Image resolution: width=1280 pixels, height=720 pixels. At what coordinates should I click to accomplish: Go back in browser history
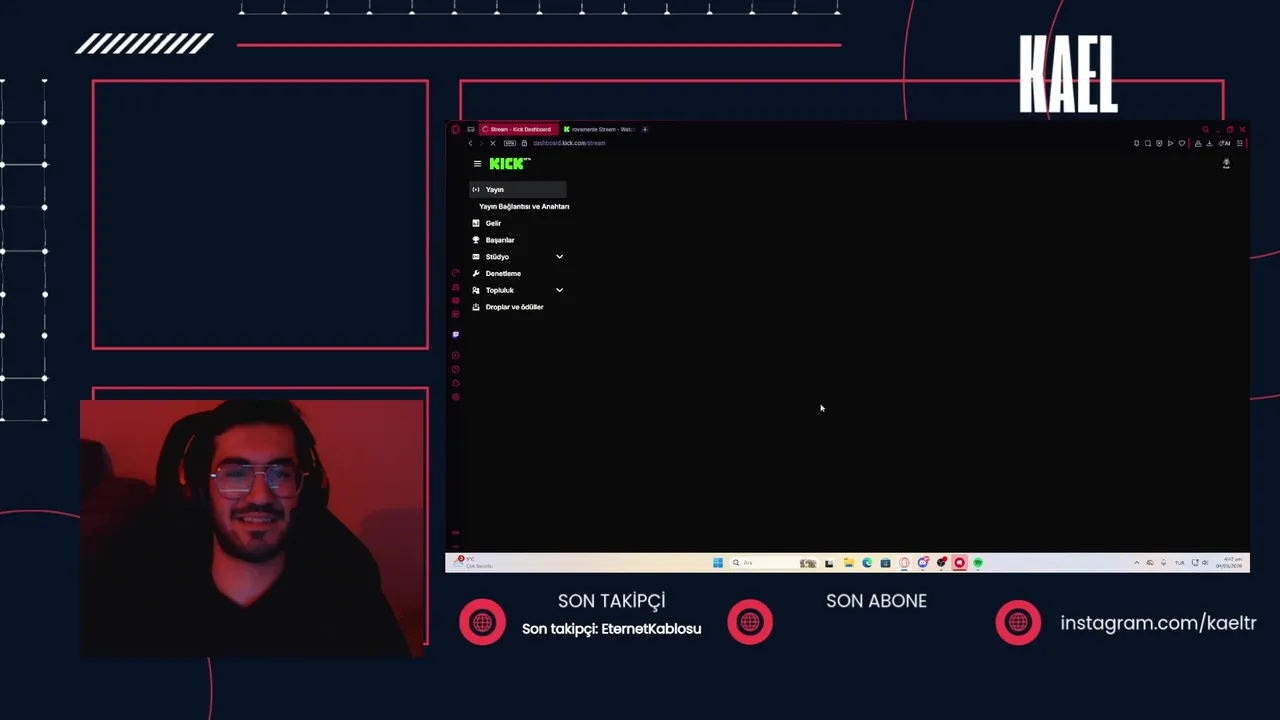470,143
